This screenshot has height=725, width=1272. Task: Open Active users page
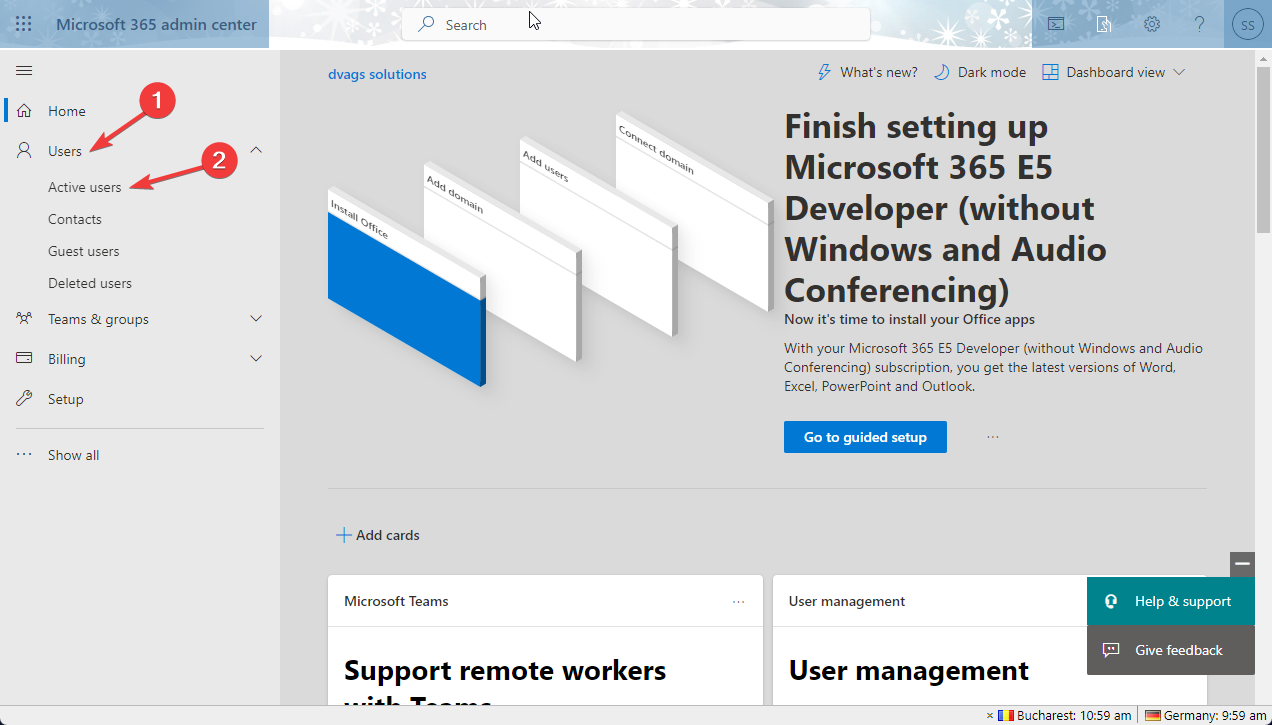click(x=85, y=187)
